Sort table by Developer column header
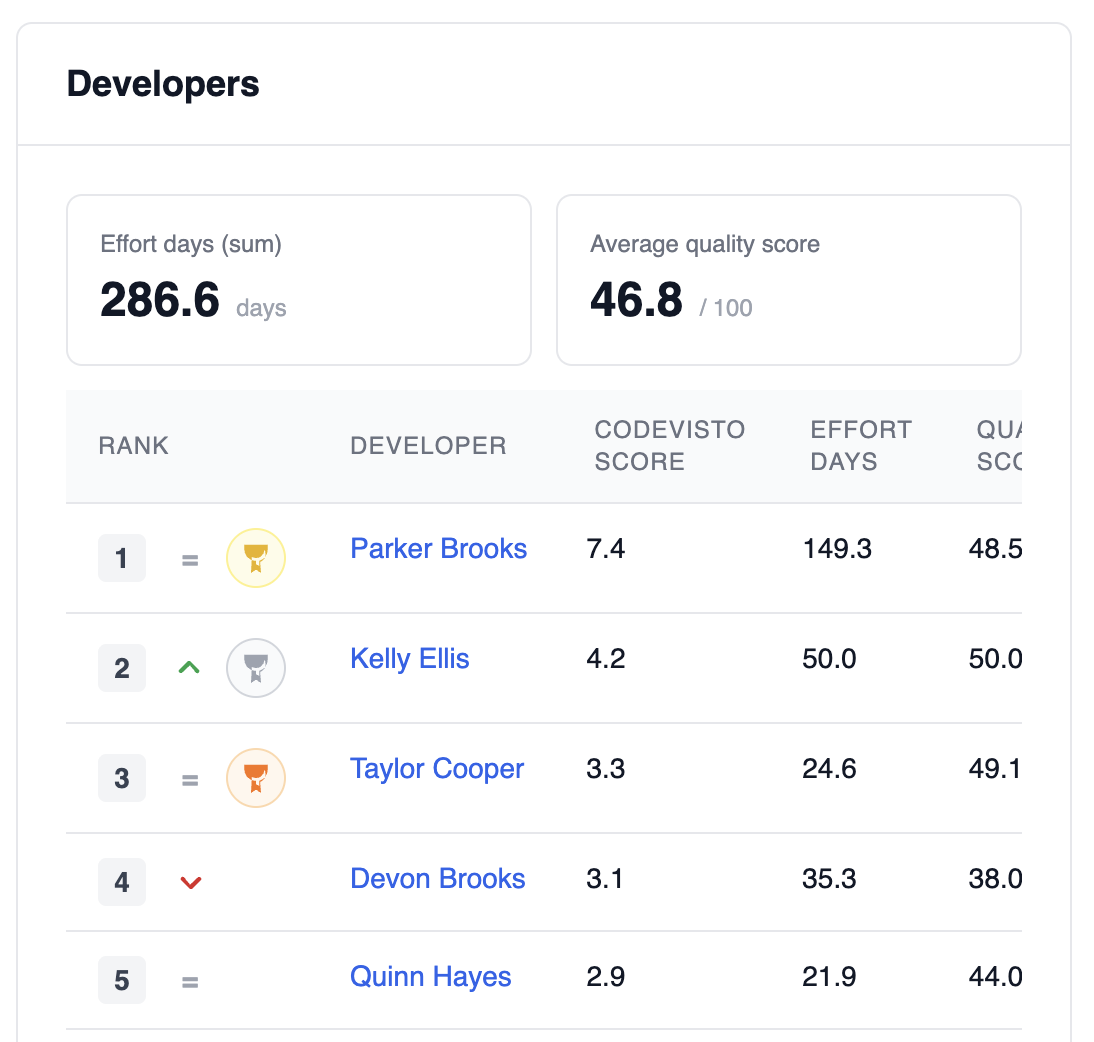 pos(428,446)
